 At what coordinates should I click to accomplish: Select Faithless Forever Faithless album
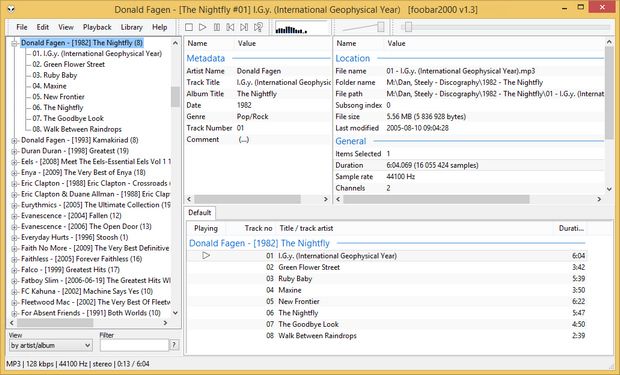tap(81, 259)
